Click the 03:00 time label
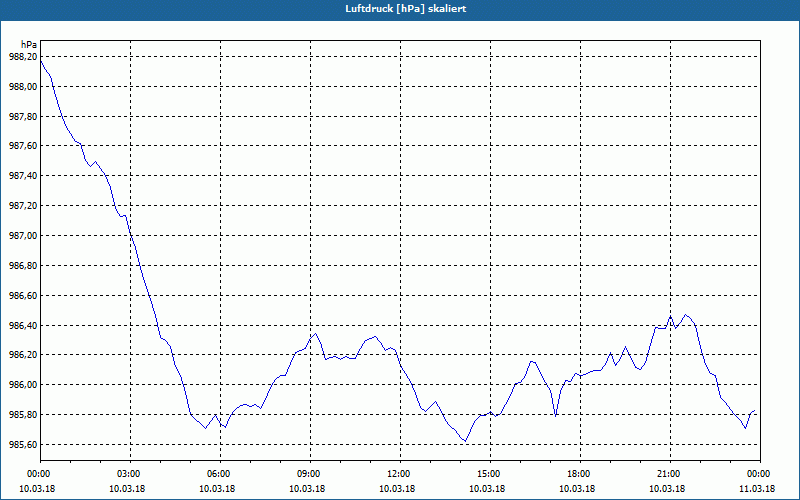 click(x=130, y=474)
